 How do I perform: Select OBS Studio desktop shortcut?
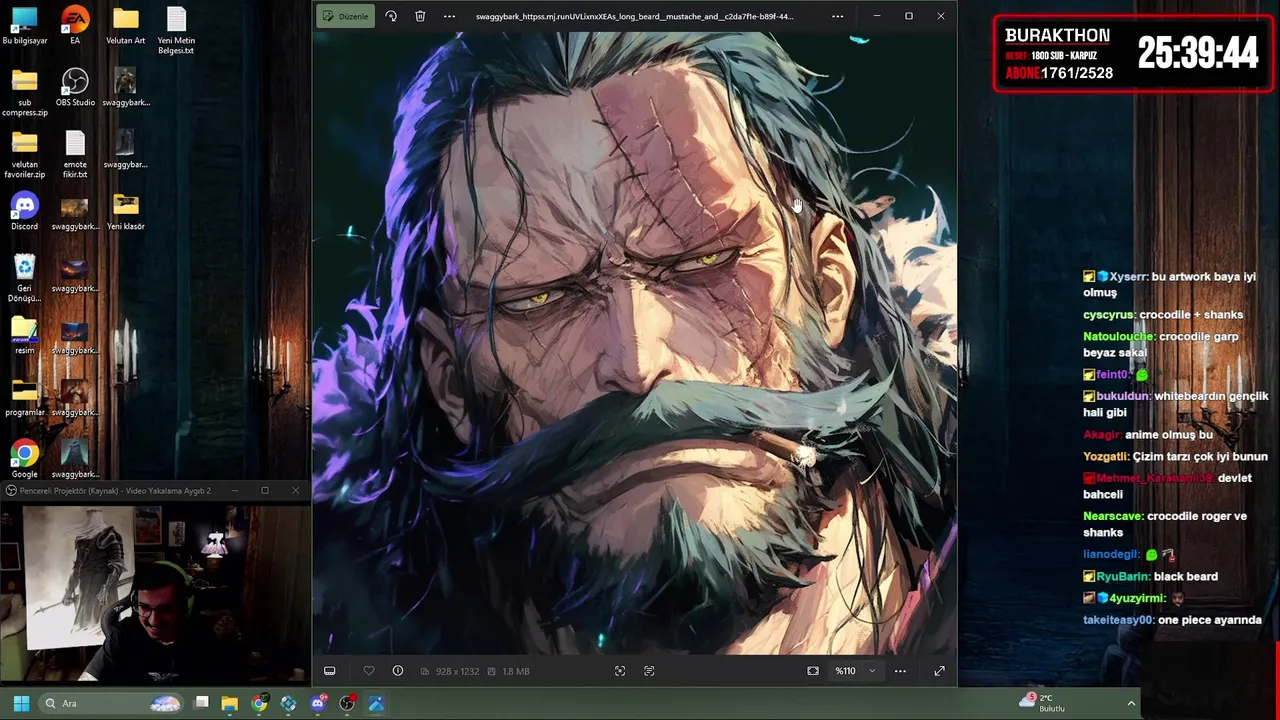coord(75,88)
